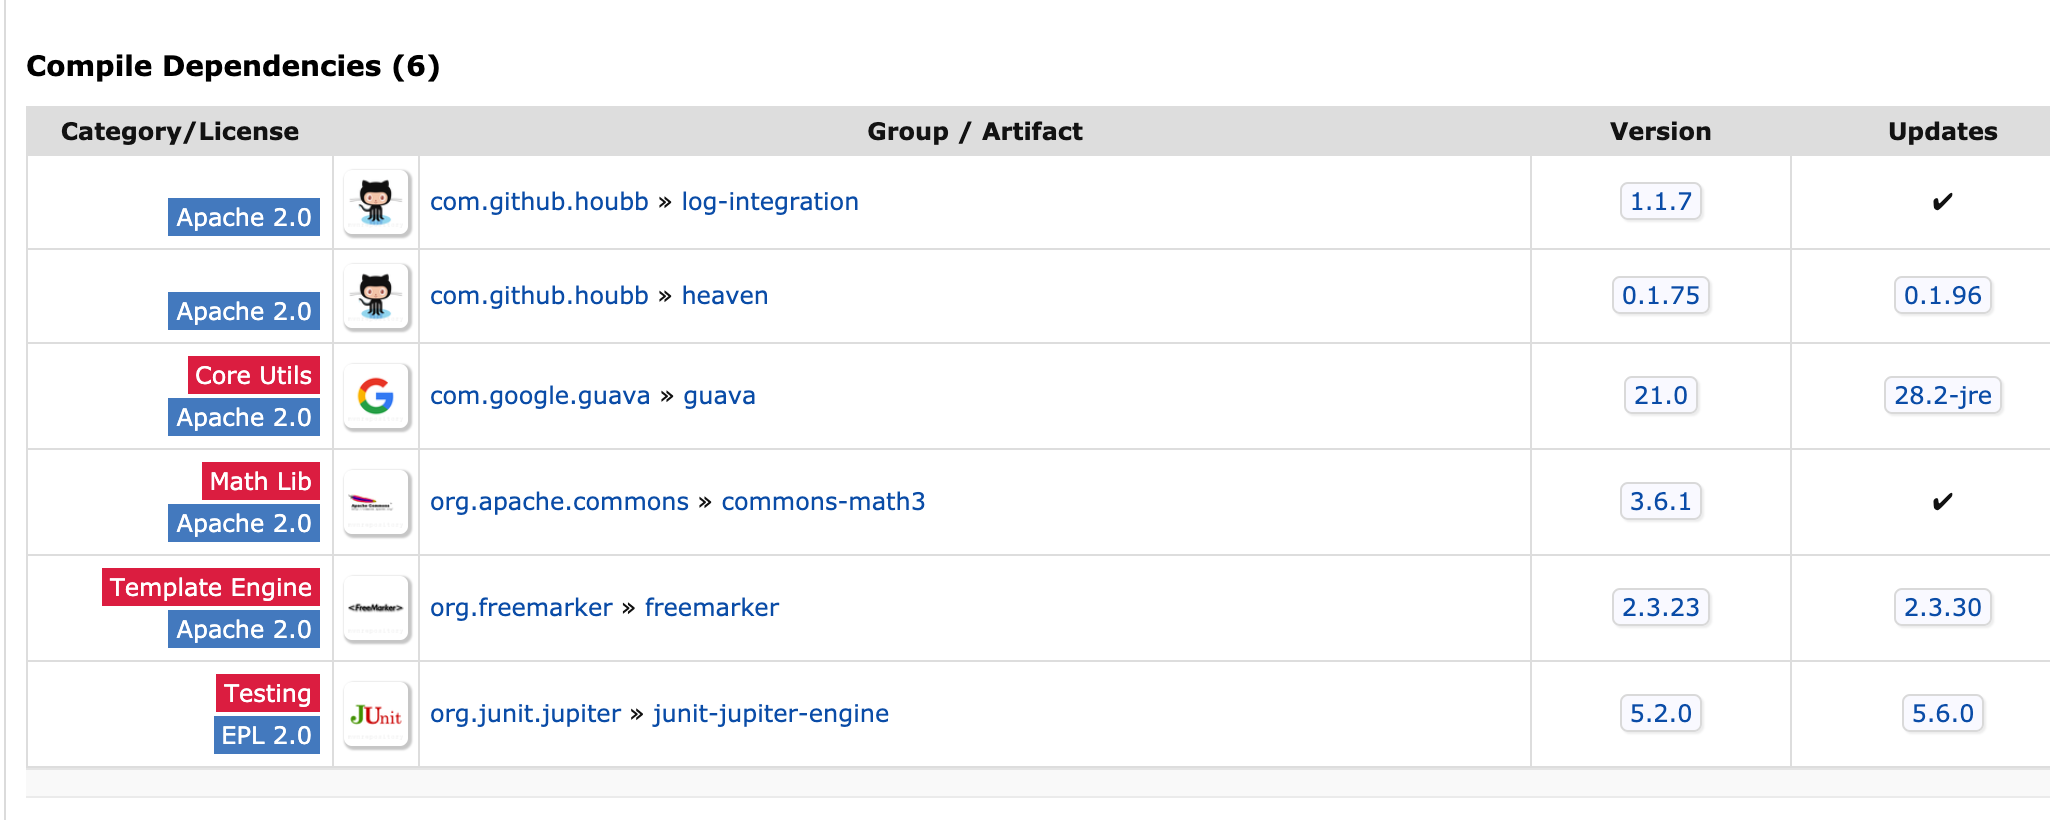
Task: View freemarker update version 2.3.30
Action: tap(1943, 608)
